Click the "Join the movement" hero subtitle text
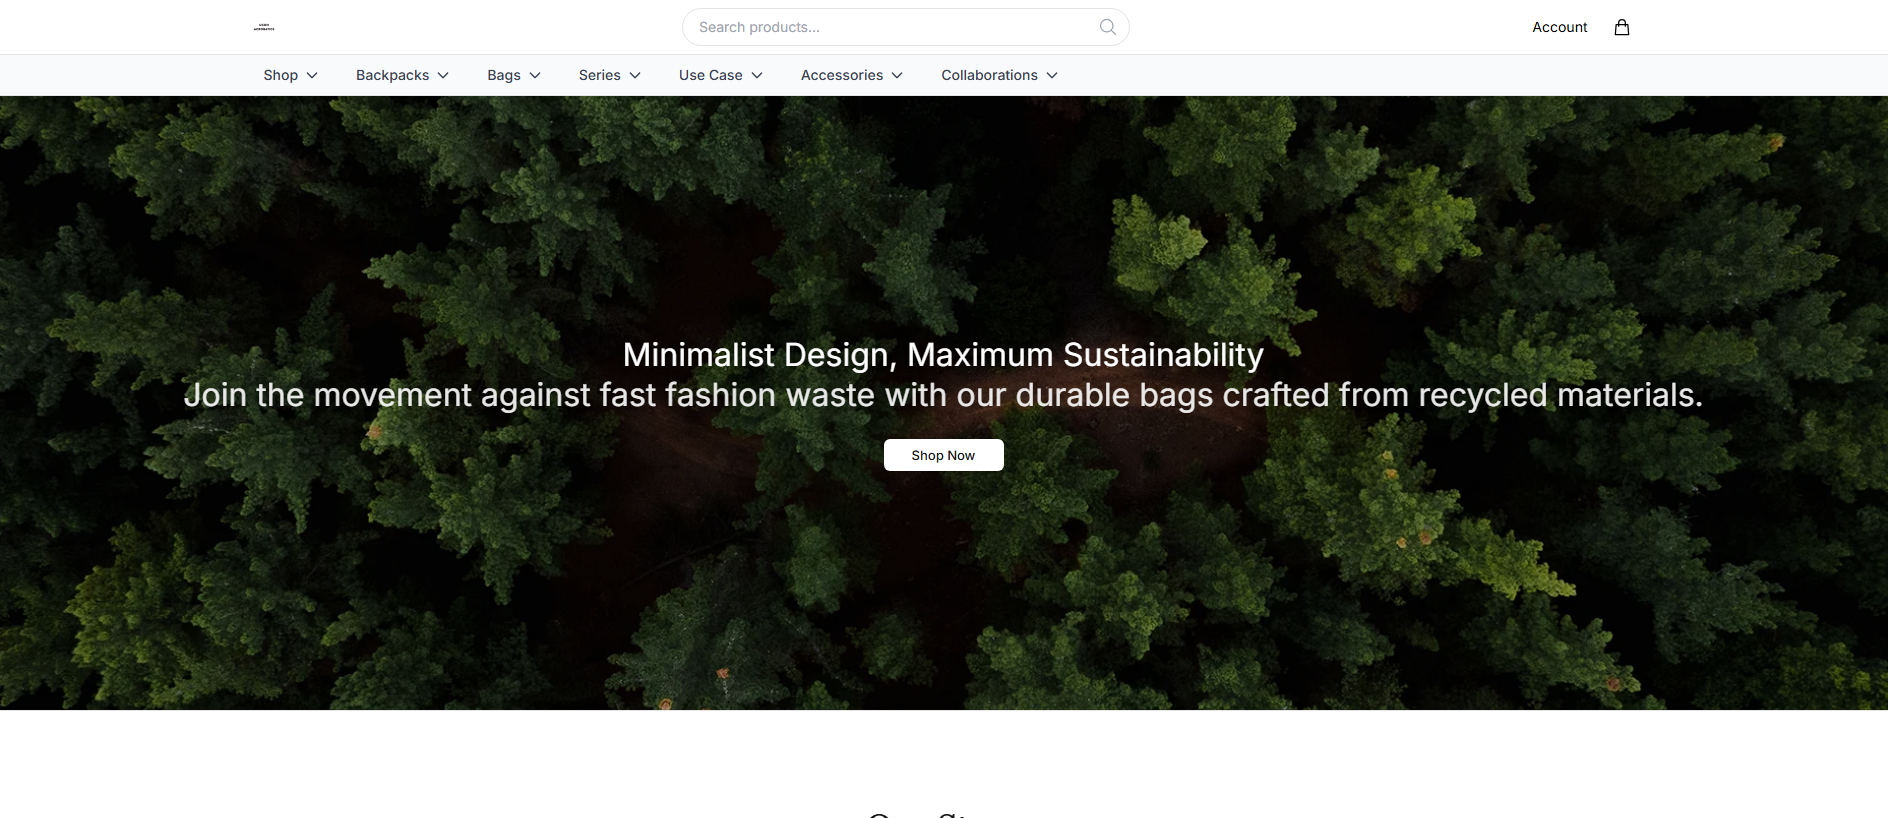The image size is (1888, 818). click(x=943, y=395)
